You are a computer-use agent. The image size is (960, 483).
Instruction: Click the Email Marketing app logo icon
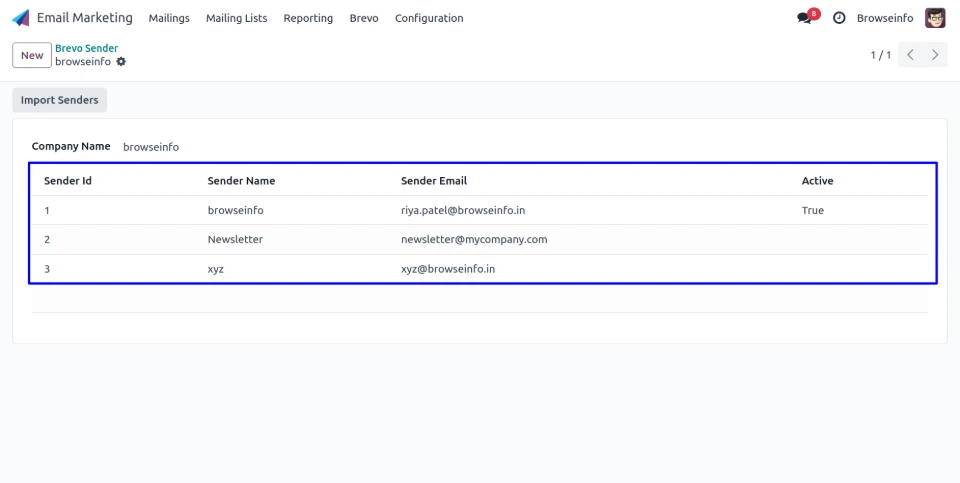(21, 18)
